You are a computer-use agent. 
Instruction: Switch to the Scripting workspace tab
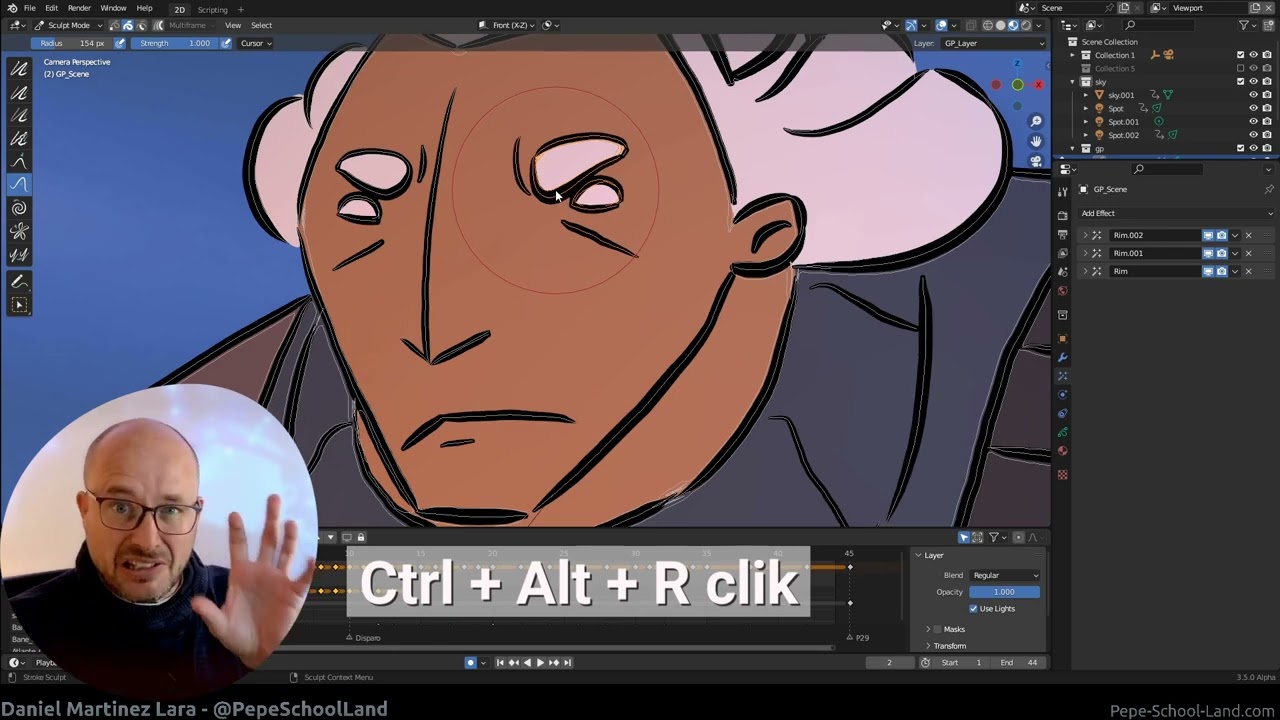point(212,9)
